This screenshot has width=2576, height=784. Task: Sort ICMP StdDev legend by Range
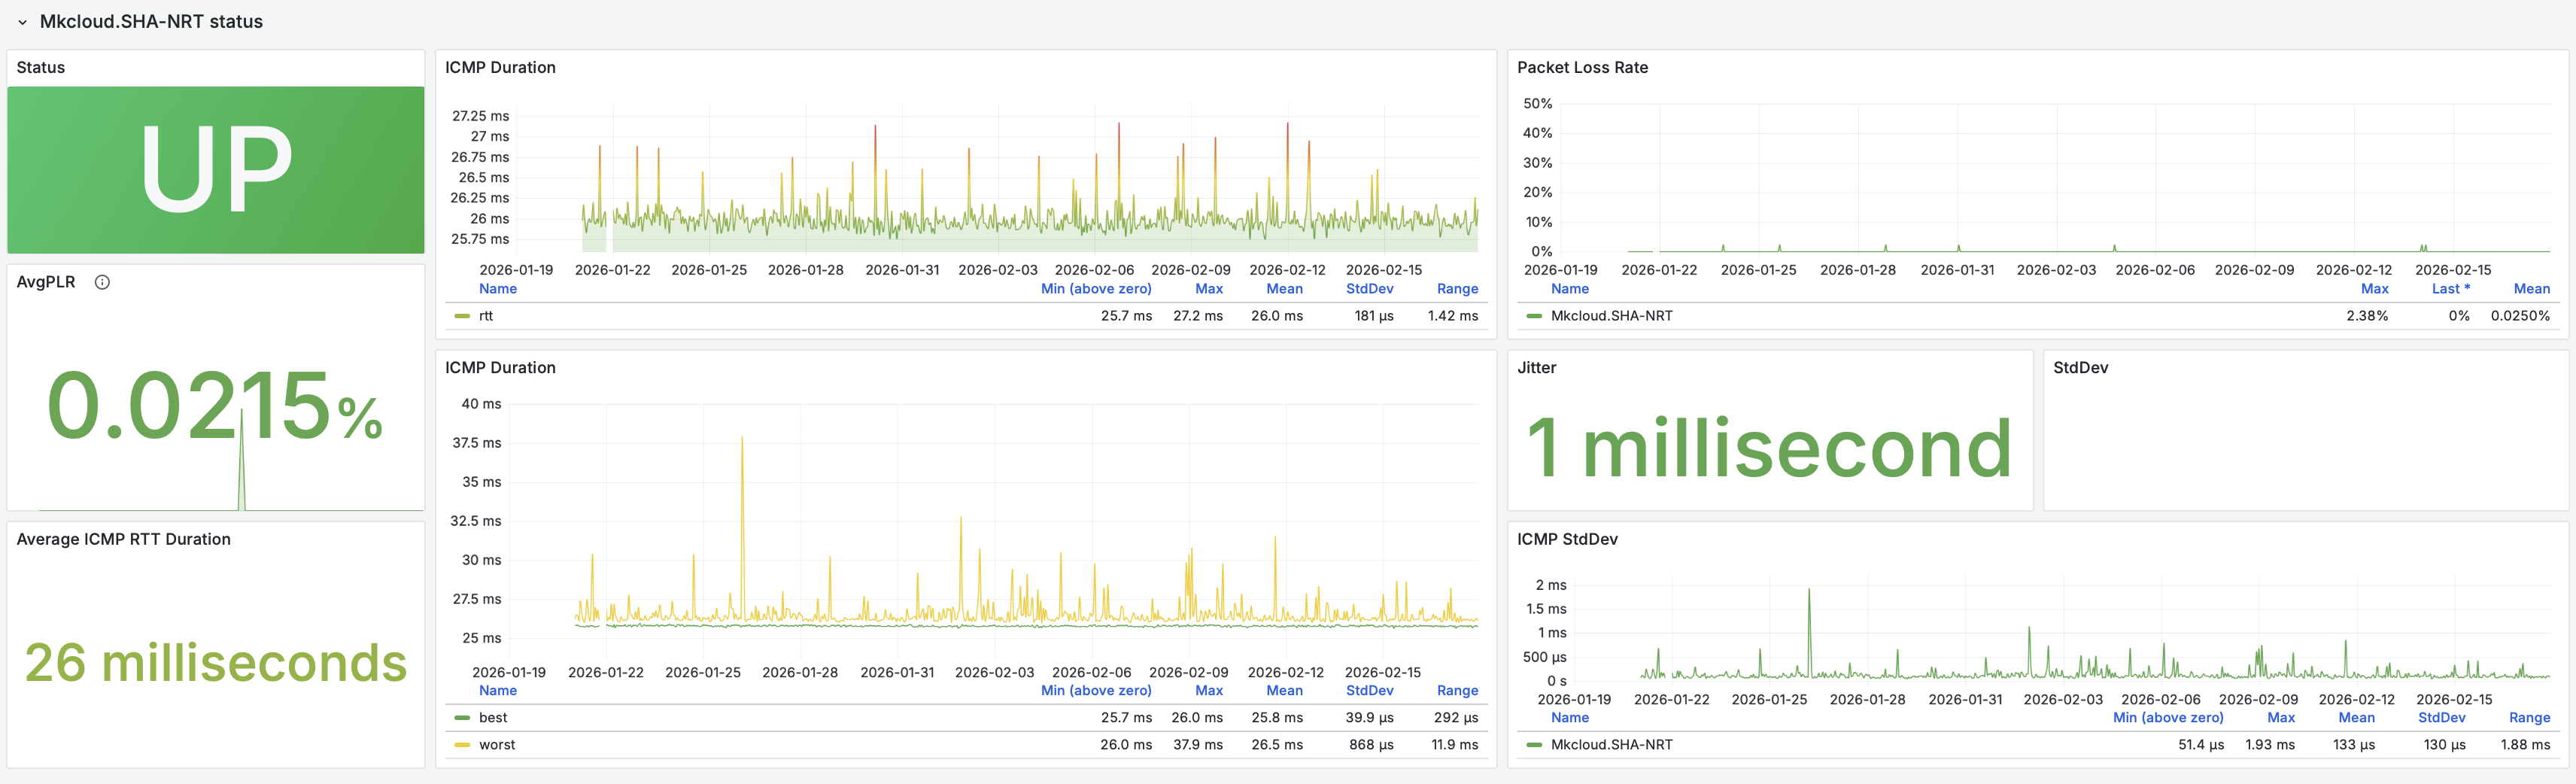click(x=2529, y=718)
